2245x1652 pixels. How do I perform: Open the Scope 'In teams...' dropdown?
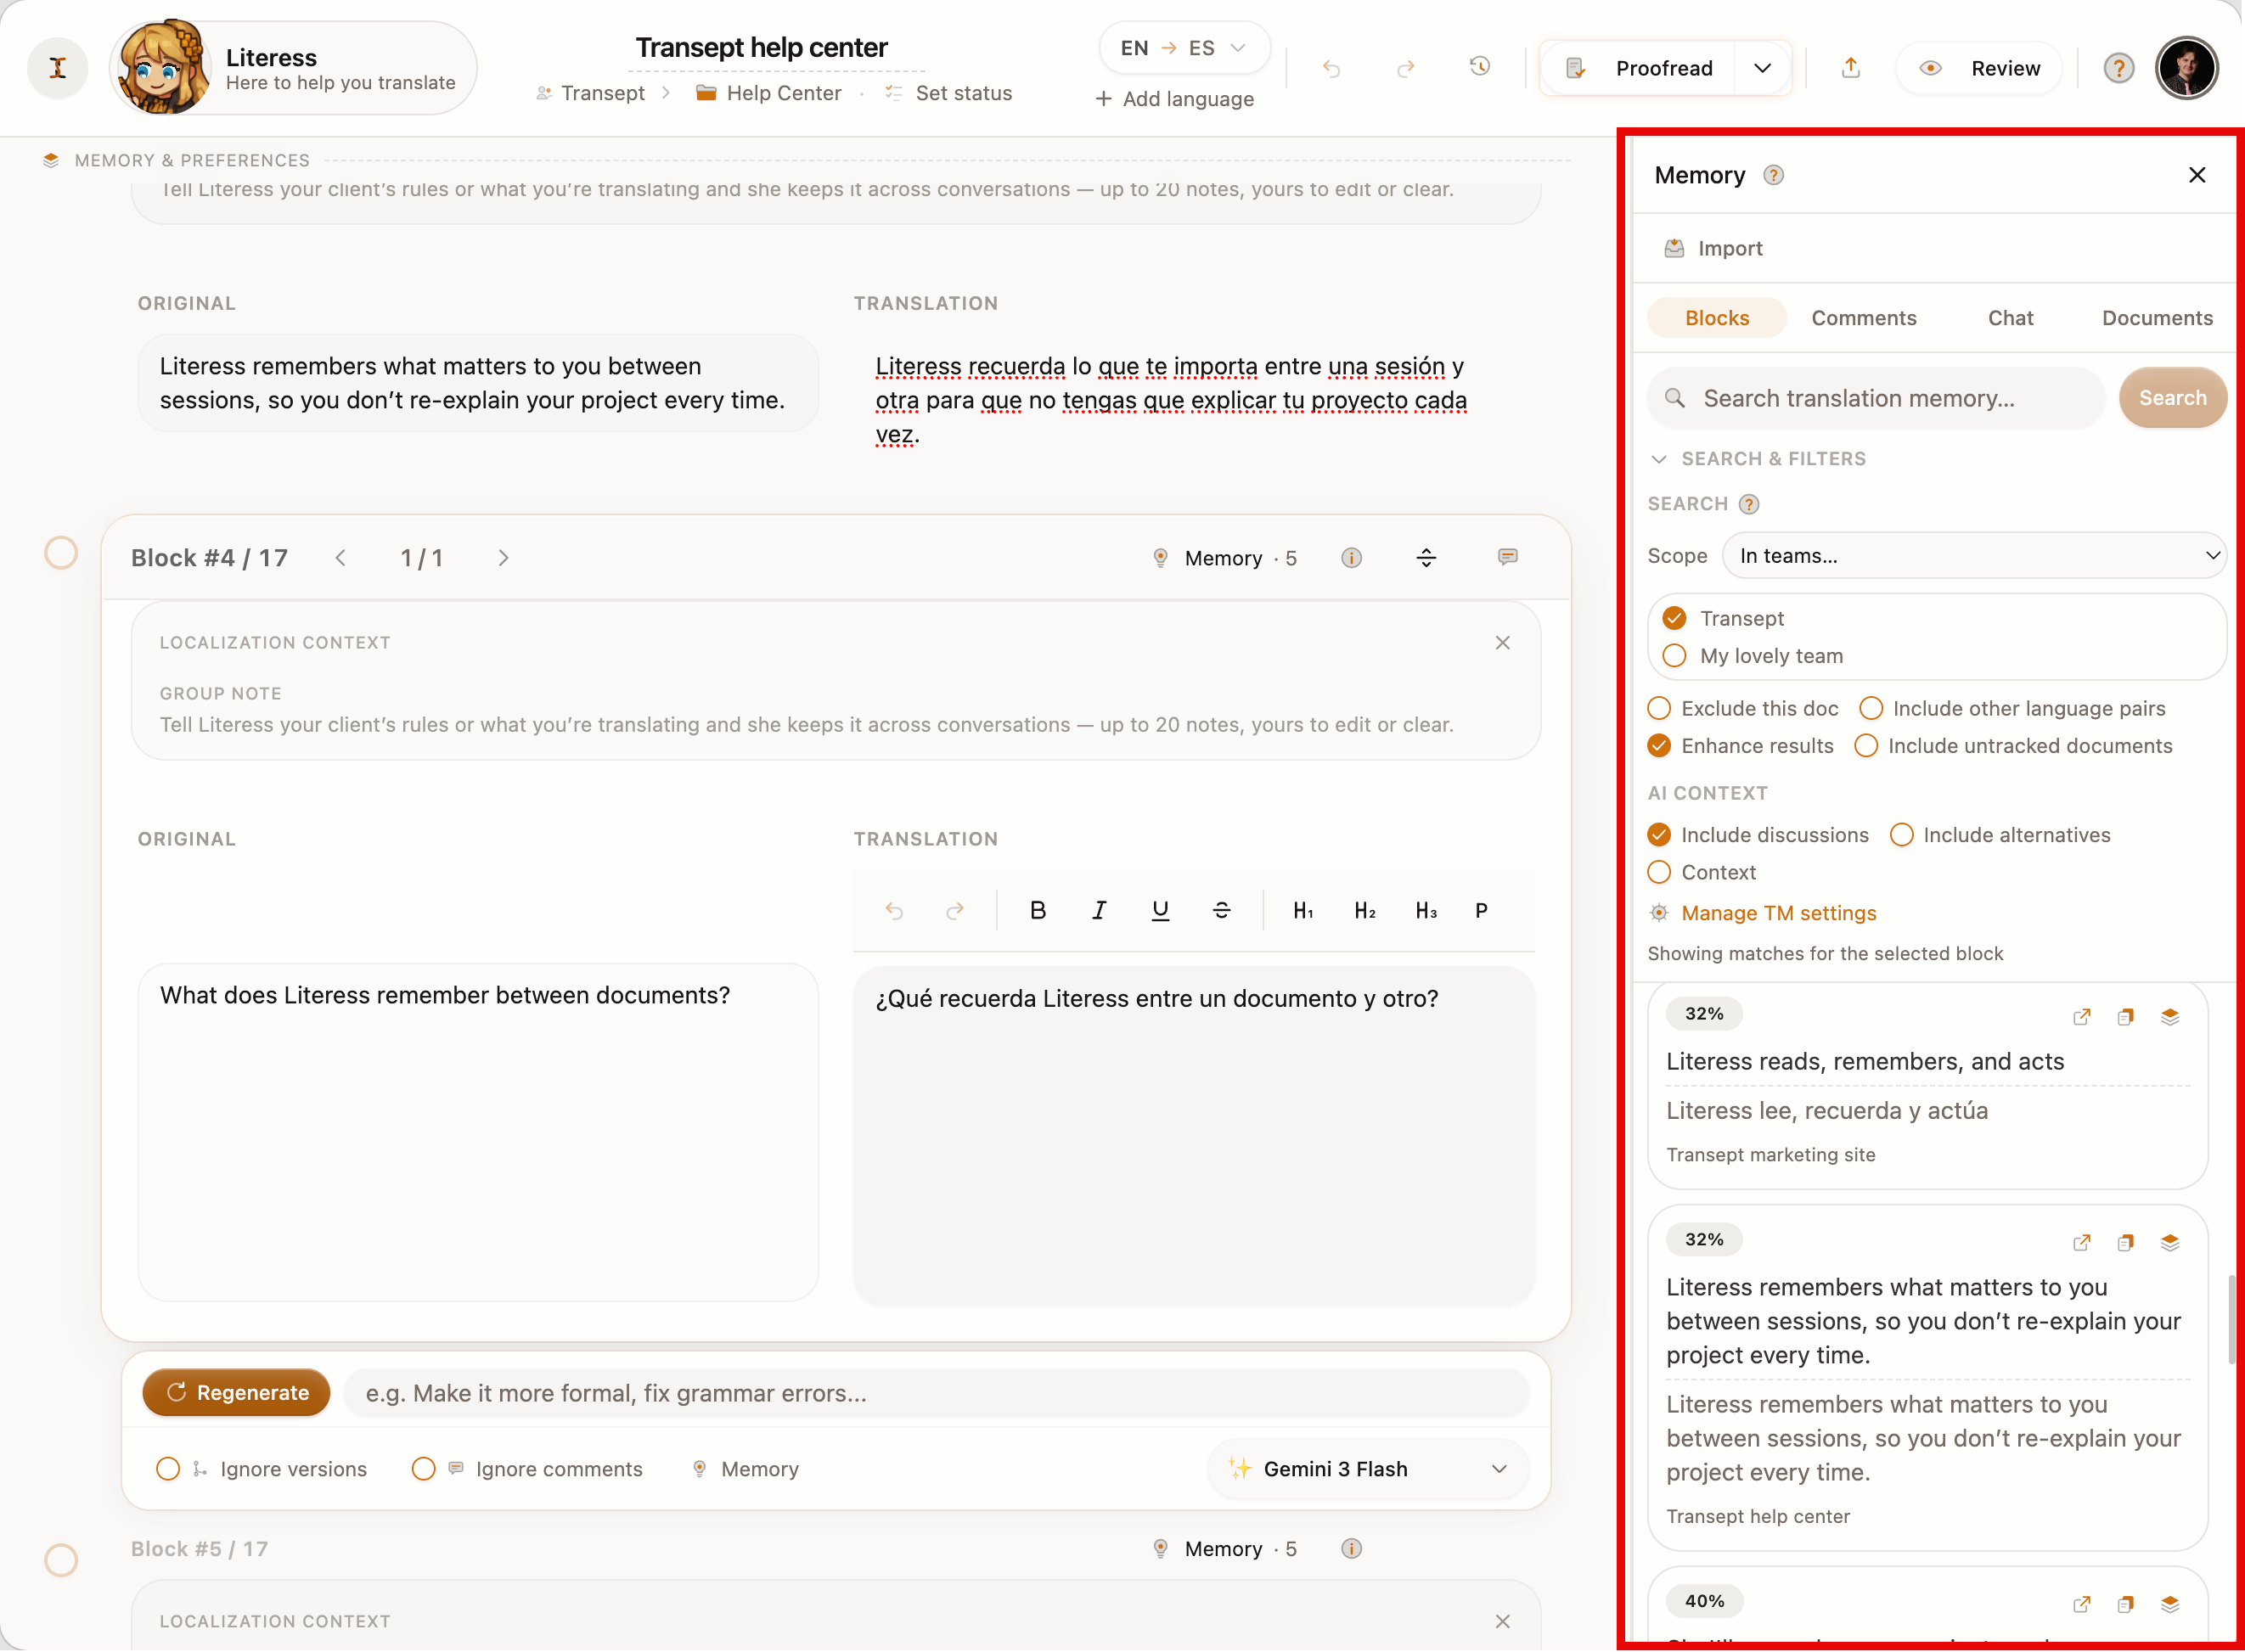[1974, 556]
